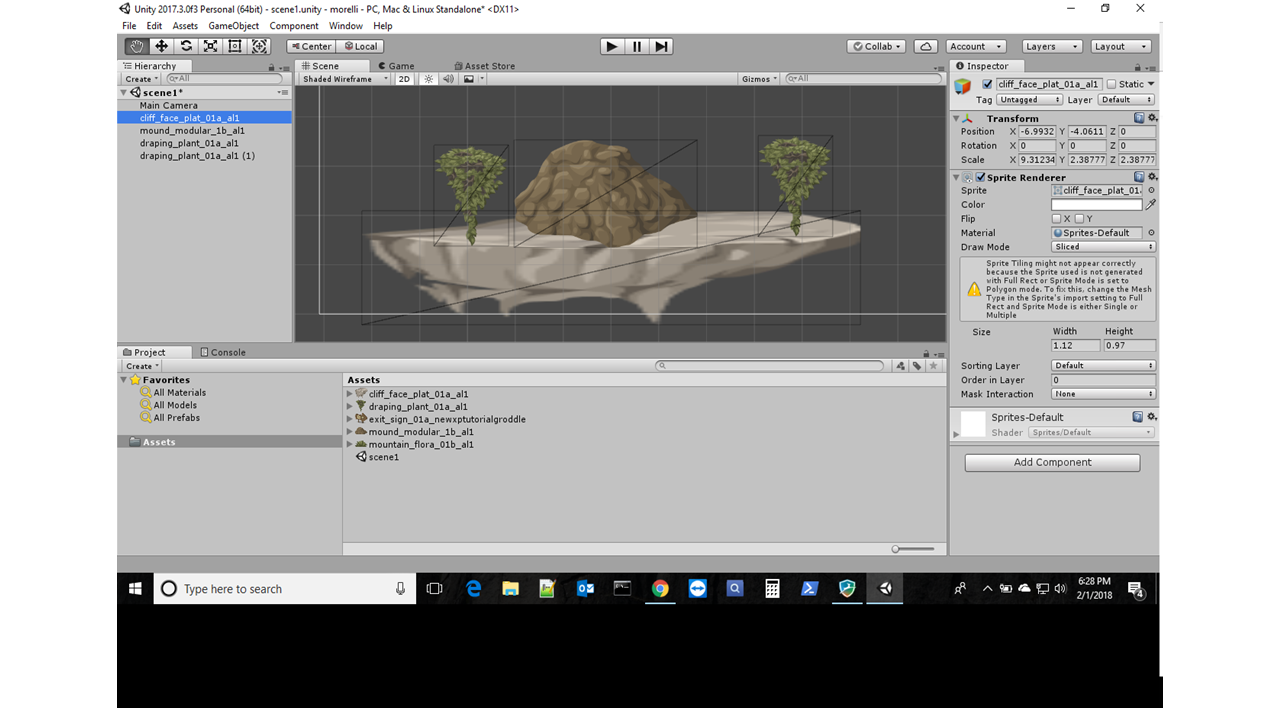Open Sprite Renderer help icon
1280x720 pixels.
(1139, 177)
